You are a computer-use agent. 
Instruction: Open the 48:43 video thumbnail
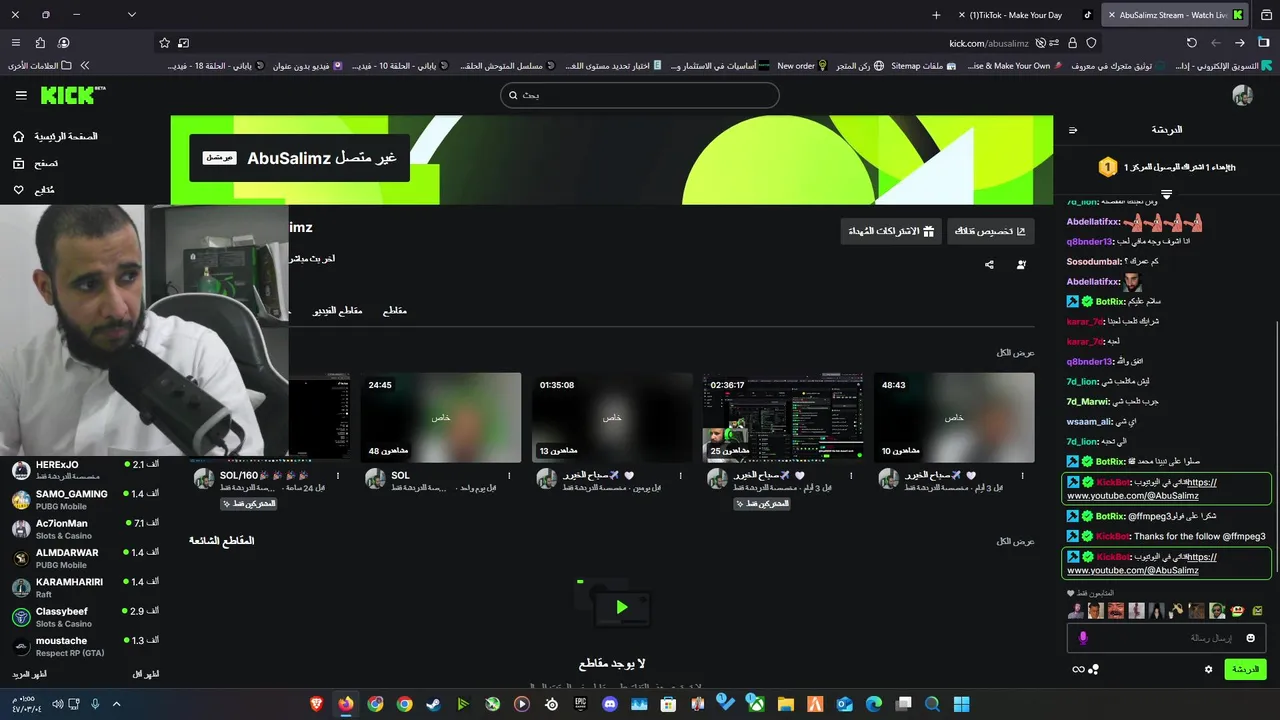954,417
